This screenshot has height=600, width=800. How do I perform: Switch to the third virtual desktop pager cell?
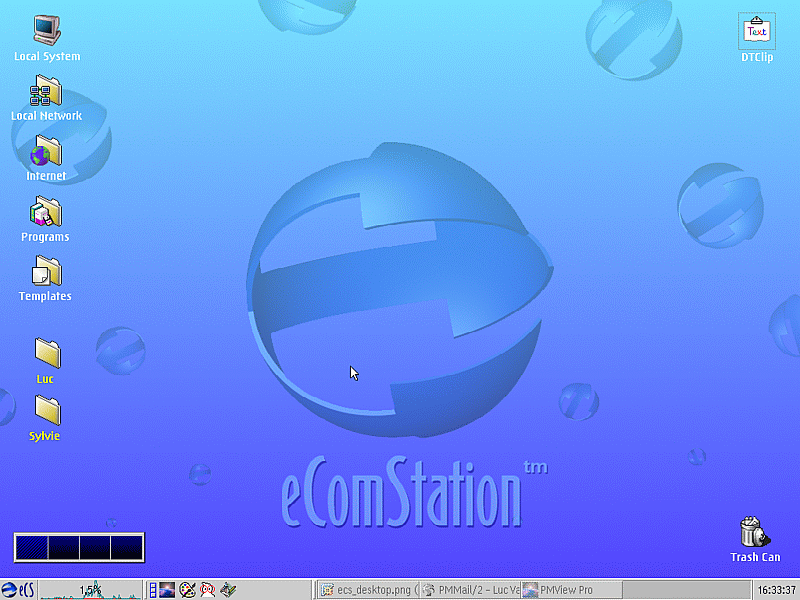tap(94, 547)
